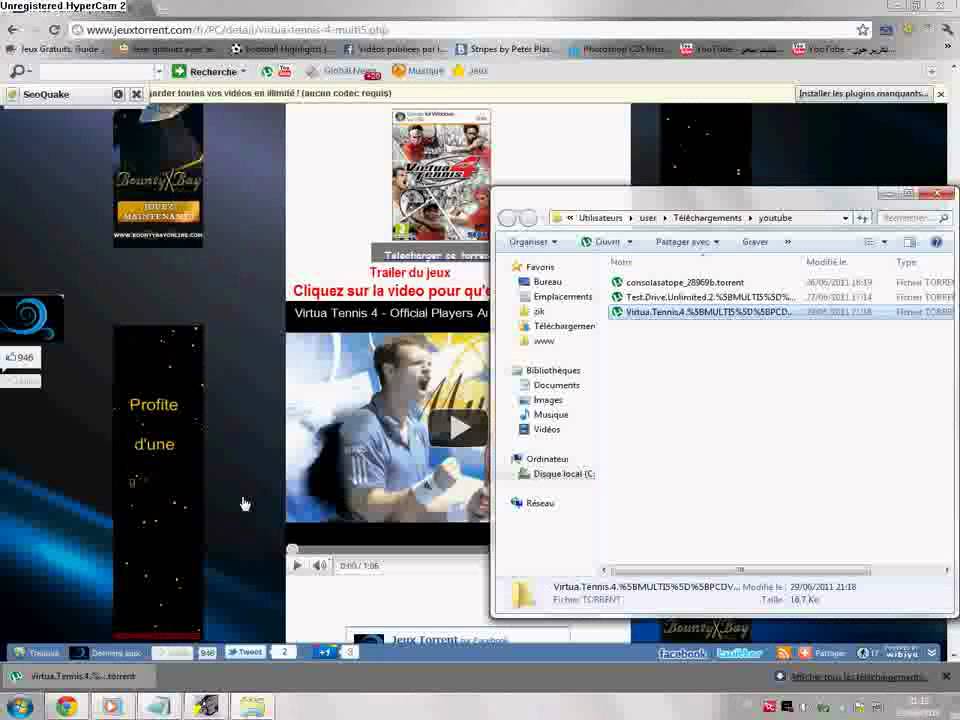The image size is (960, 720).
Task: Click the Tweet button in bottom bar
Action: click(x=246, y=652)
